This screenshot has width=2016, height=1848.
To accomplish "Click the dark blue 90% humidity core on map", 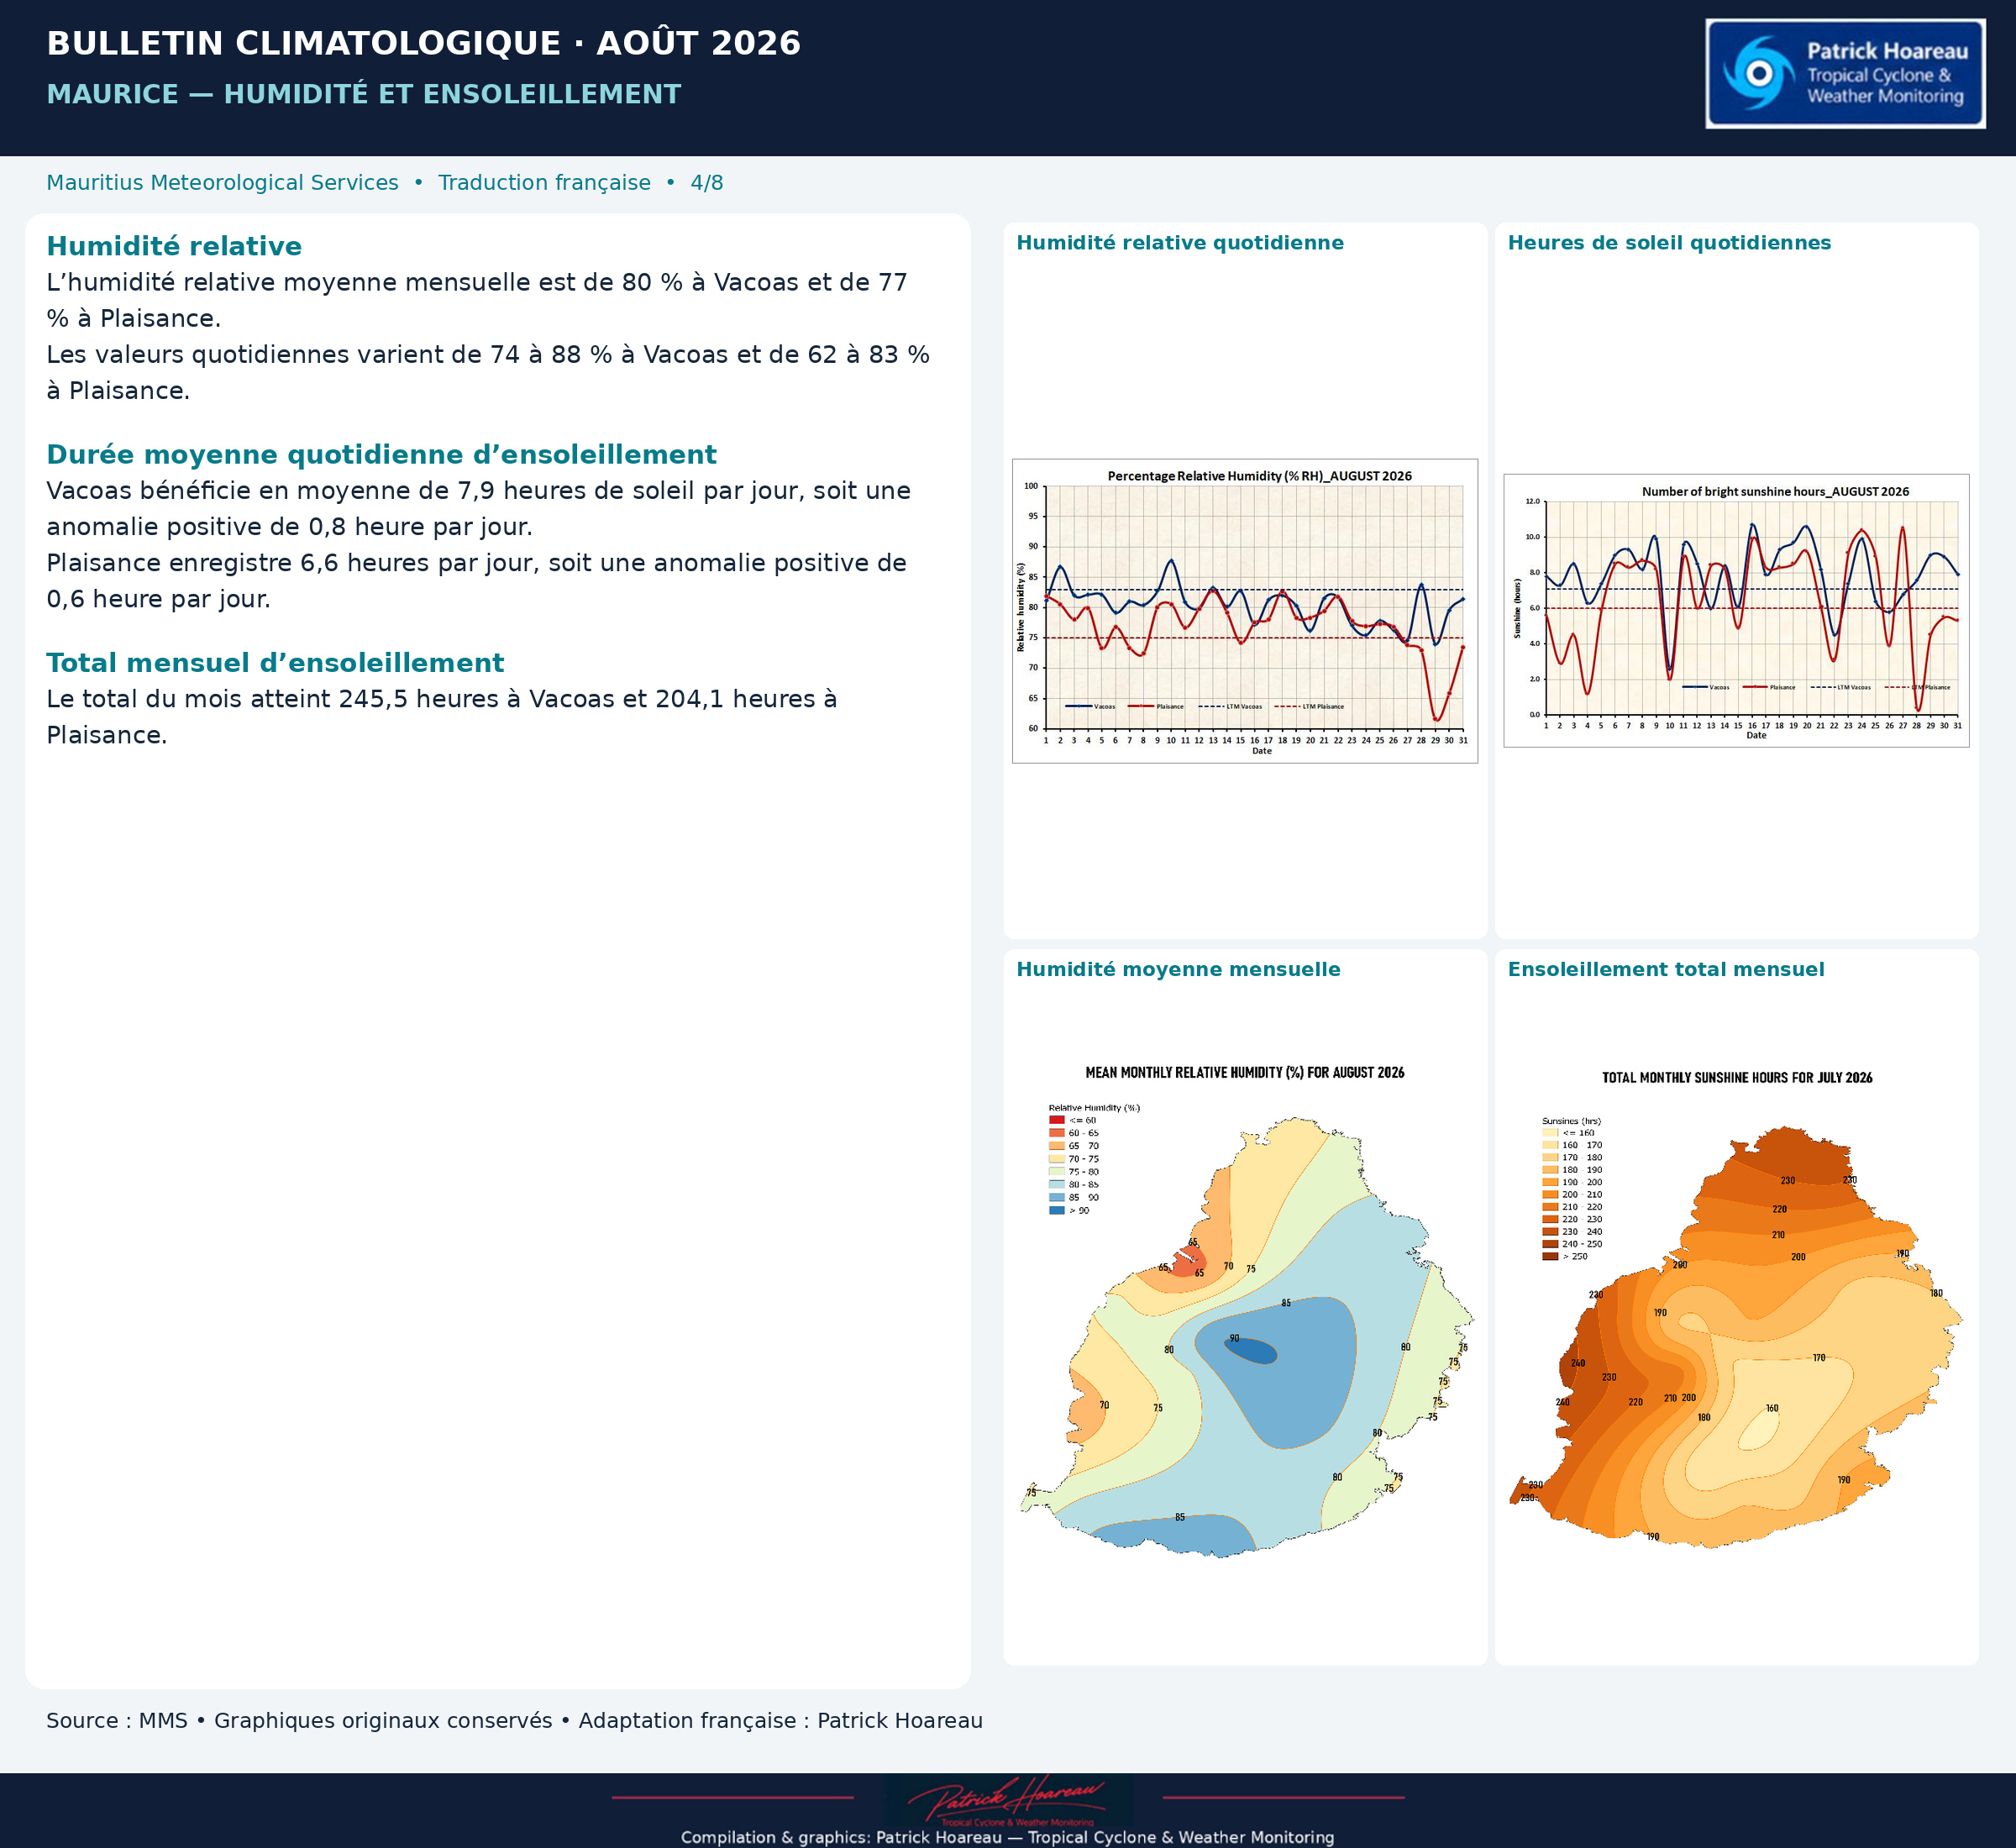I will point(1251,1351).
